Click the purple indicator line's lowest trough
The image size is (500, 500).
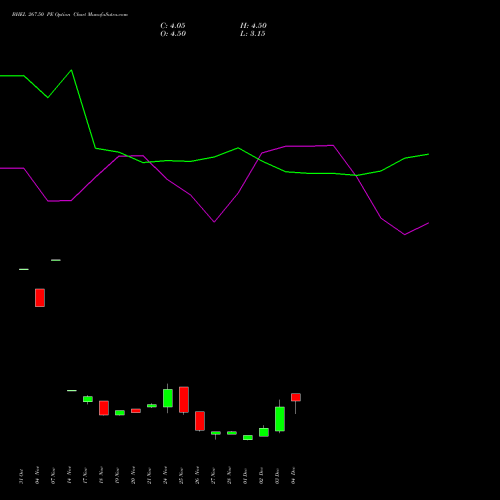405,235
